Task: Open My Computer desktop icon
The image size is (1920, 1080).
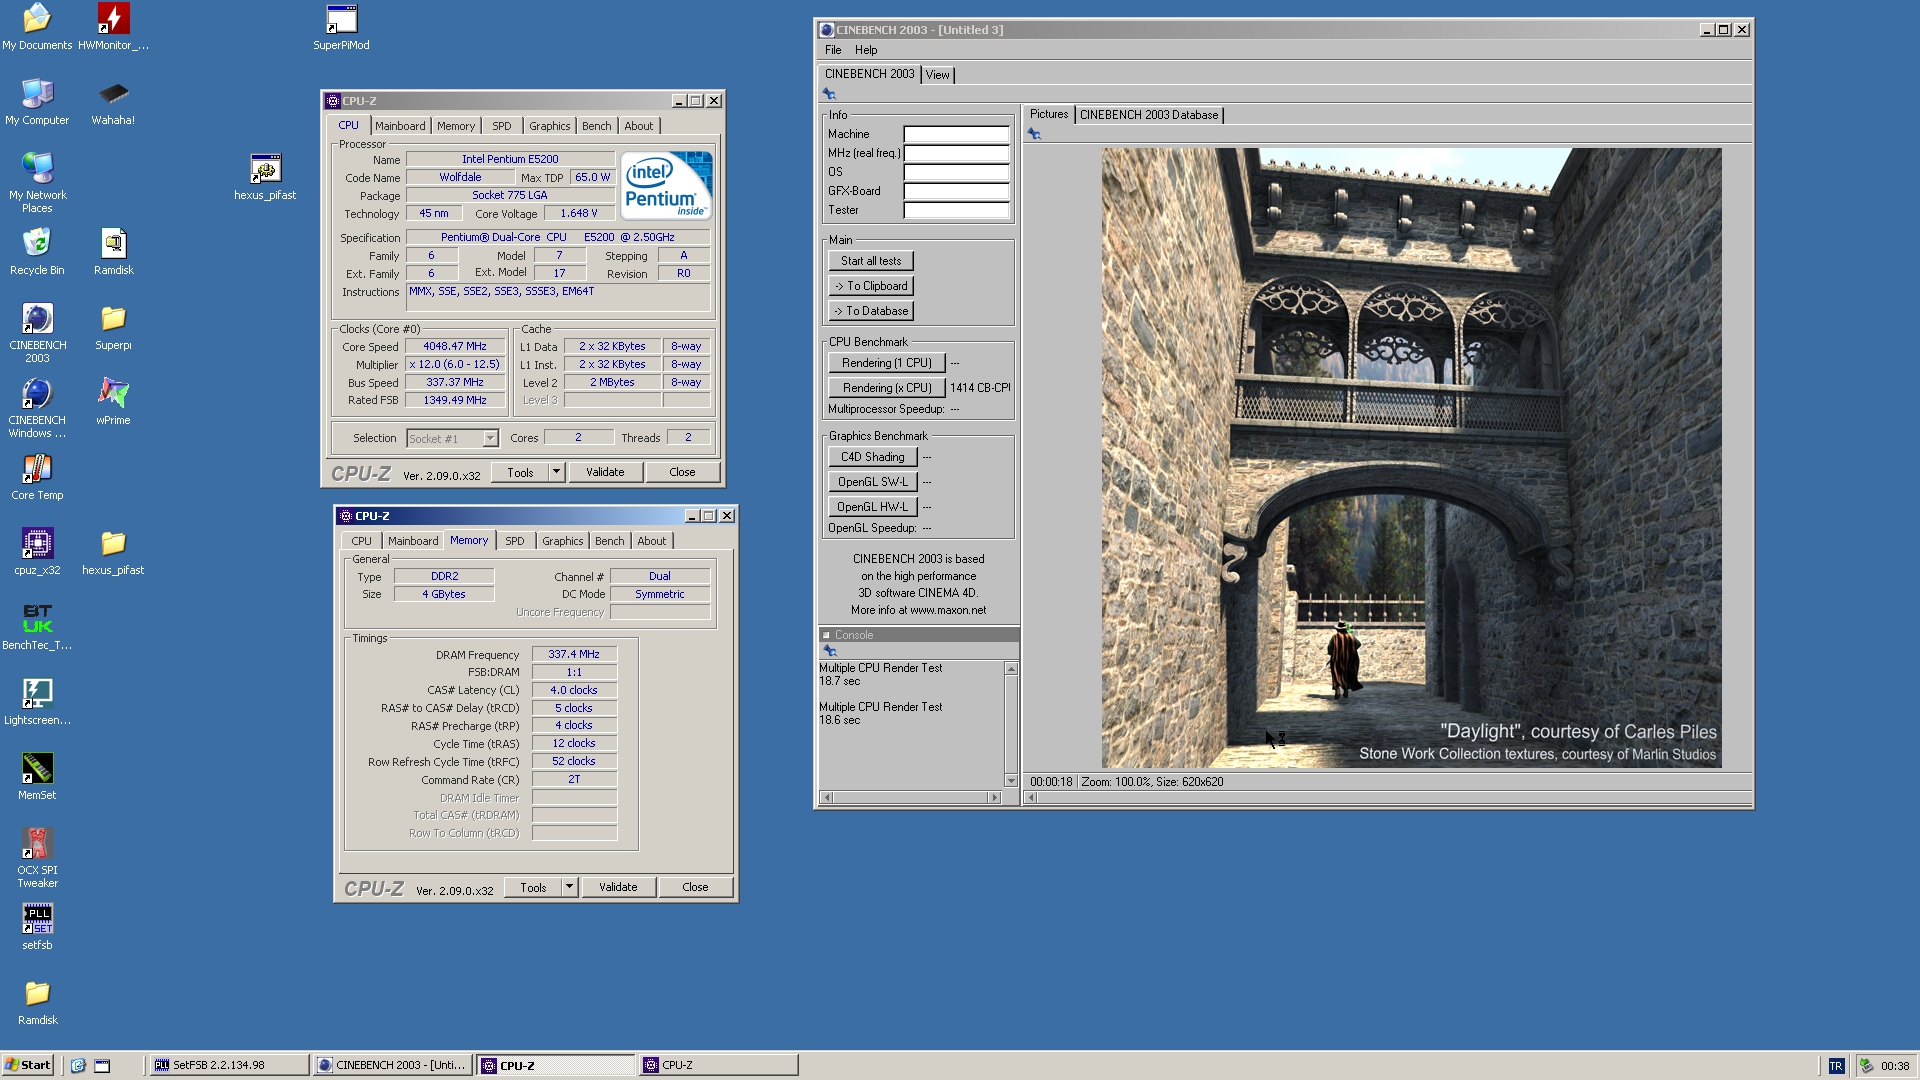Action: click(37, 102)
